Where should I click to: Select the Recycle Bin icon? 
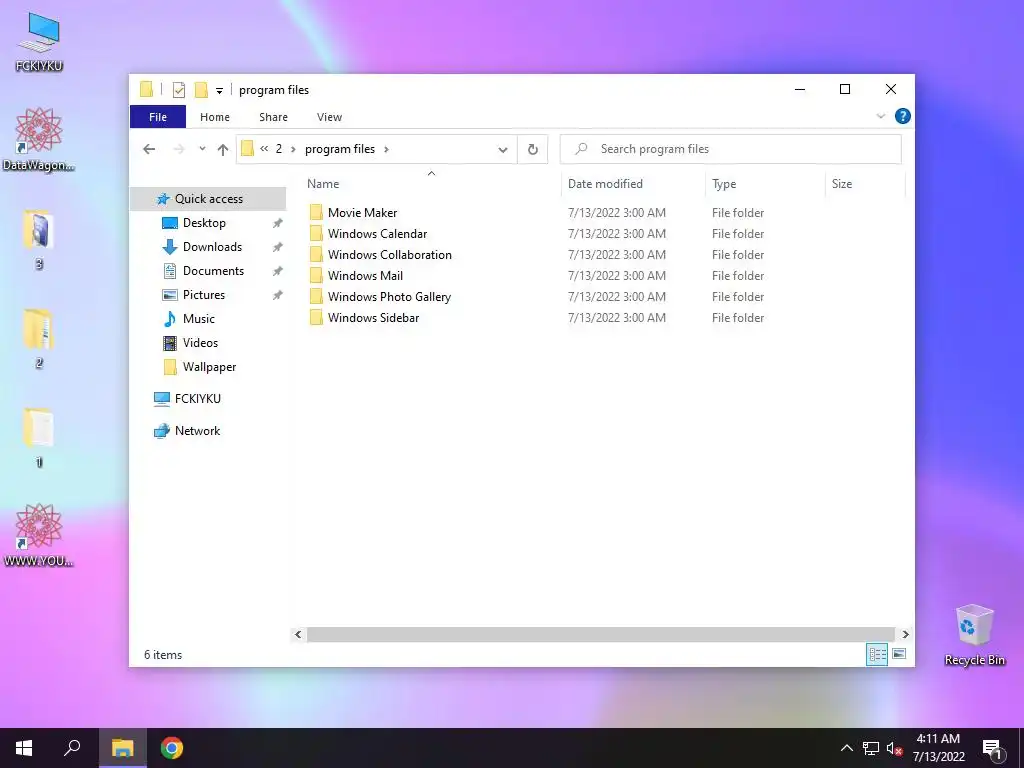pyautogui.click(x=974, y=635)
